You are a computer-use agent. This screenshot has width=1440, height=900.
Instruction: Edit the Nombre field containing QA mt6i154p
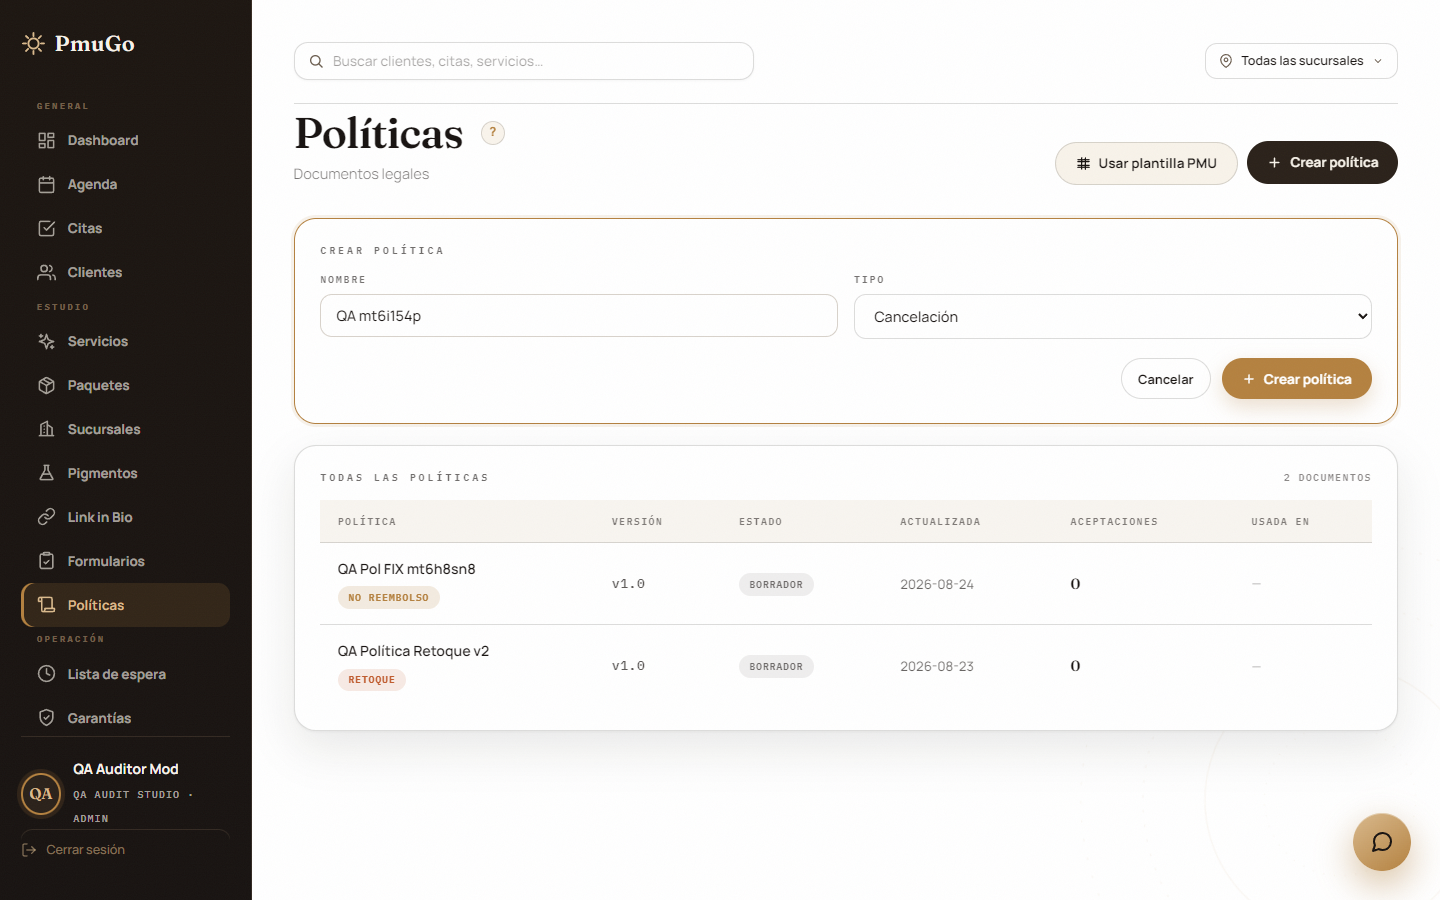(x=579, y=316)
